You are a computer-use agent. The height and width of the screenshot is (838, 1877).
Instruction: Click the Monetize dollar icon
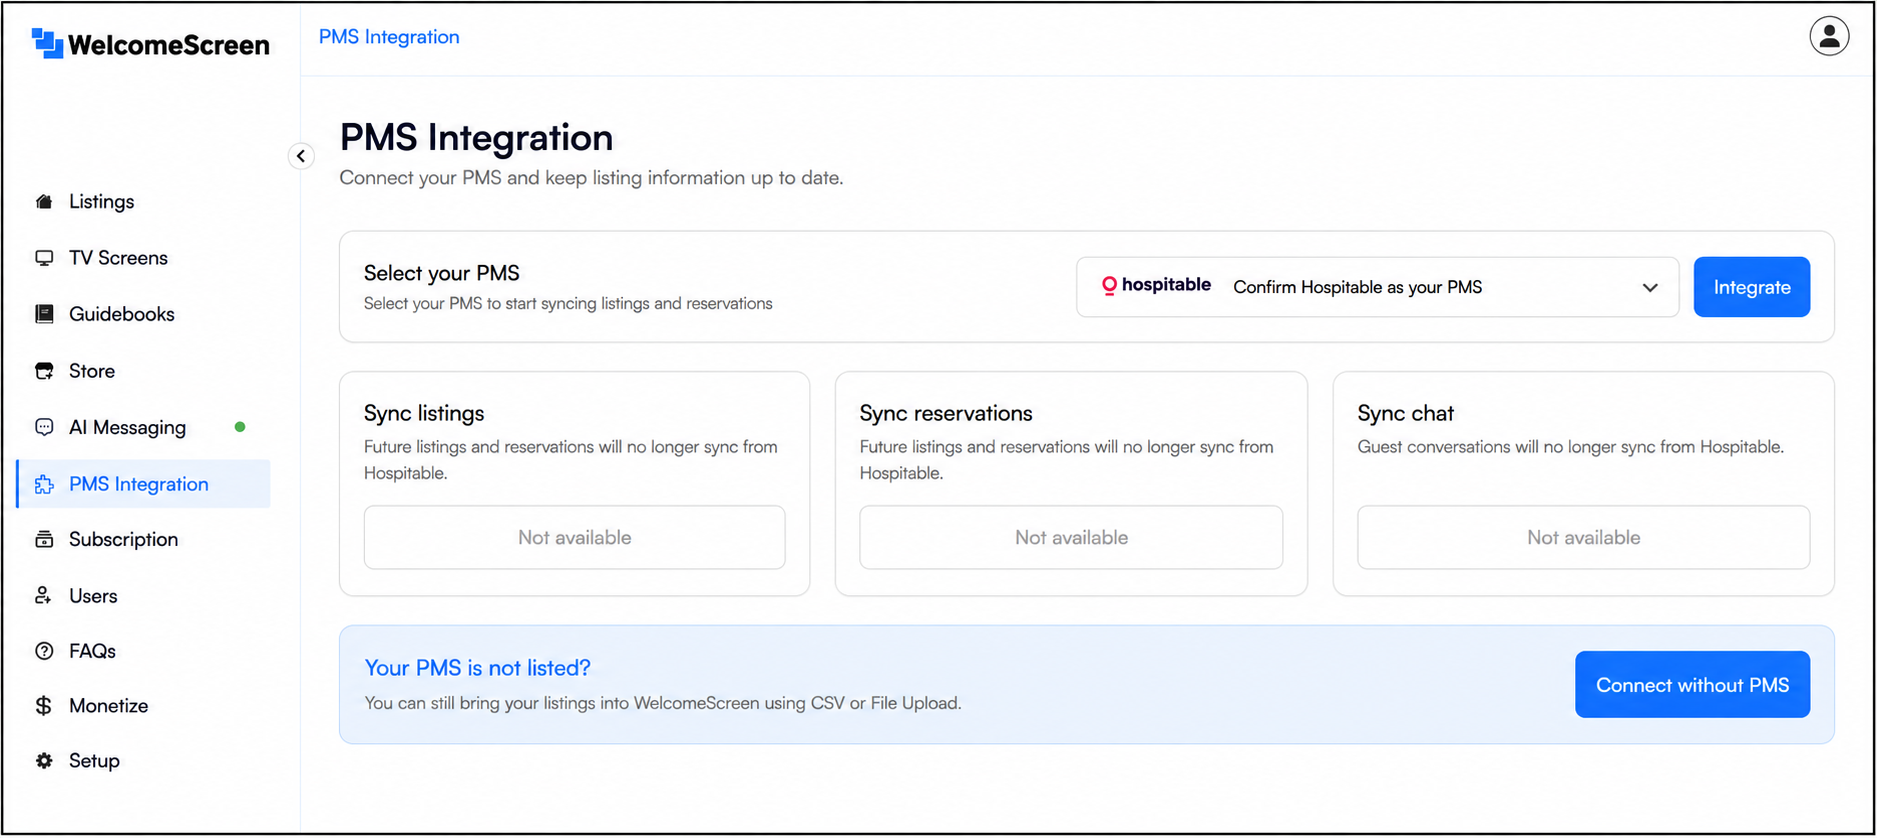[44, 706]
